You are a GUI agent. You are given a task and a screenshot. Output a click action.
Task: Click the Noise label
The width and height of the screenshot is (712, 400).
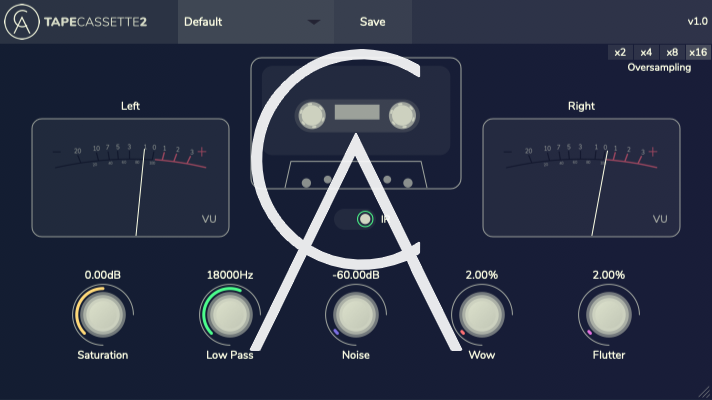(x=356, y=355)
